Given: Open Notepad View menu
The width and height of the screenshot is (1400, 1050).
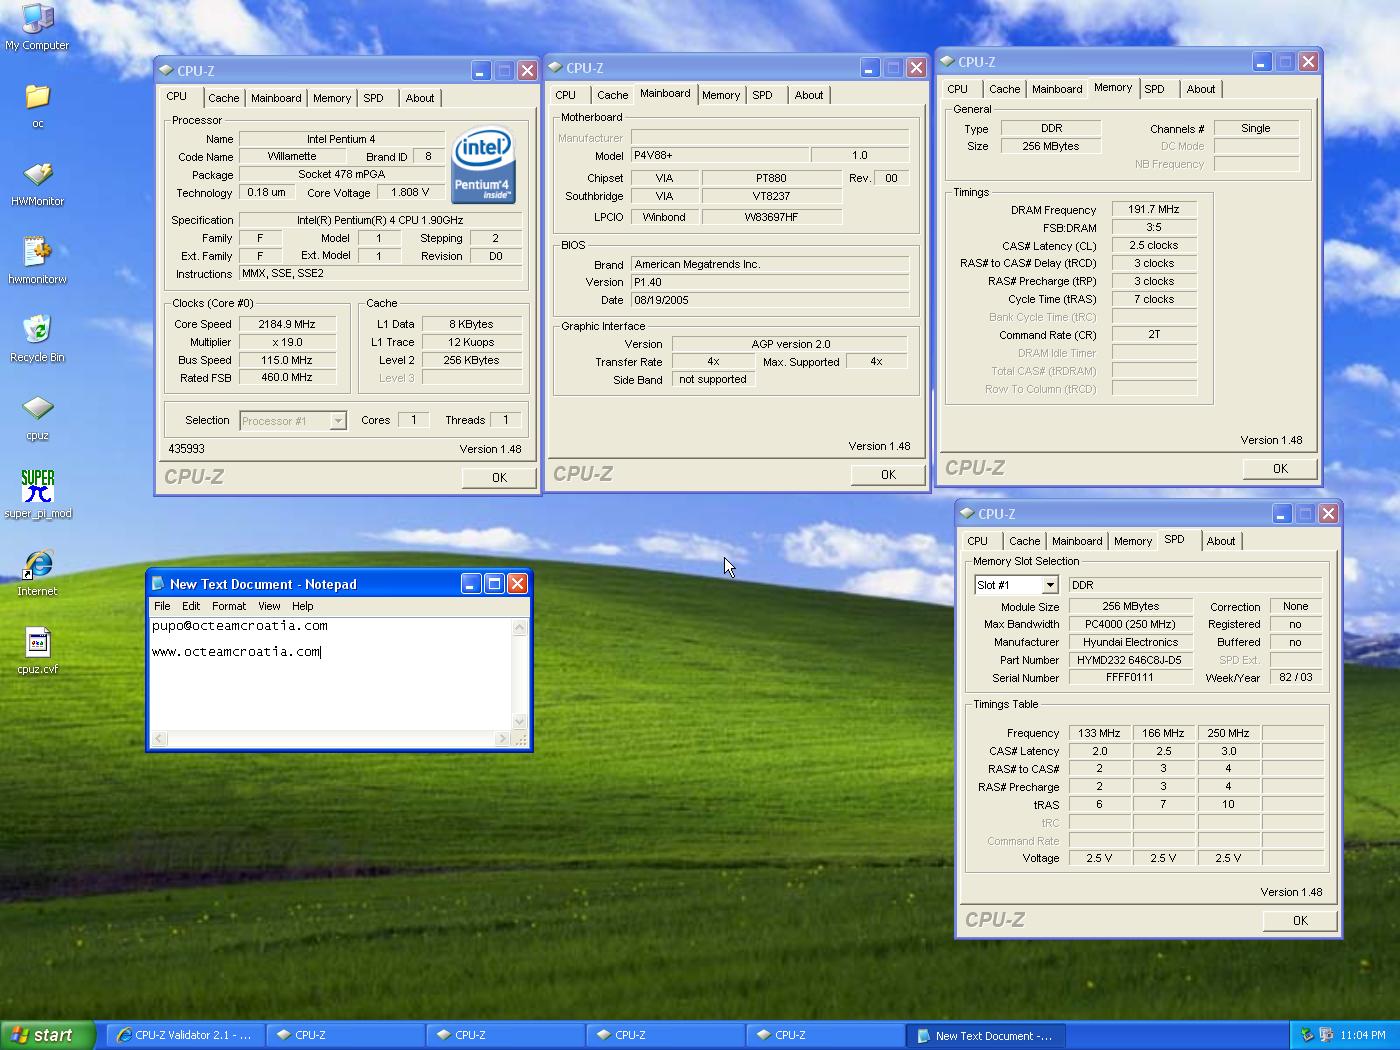Looking at the screenshot, I should (269, 606).
